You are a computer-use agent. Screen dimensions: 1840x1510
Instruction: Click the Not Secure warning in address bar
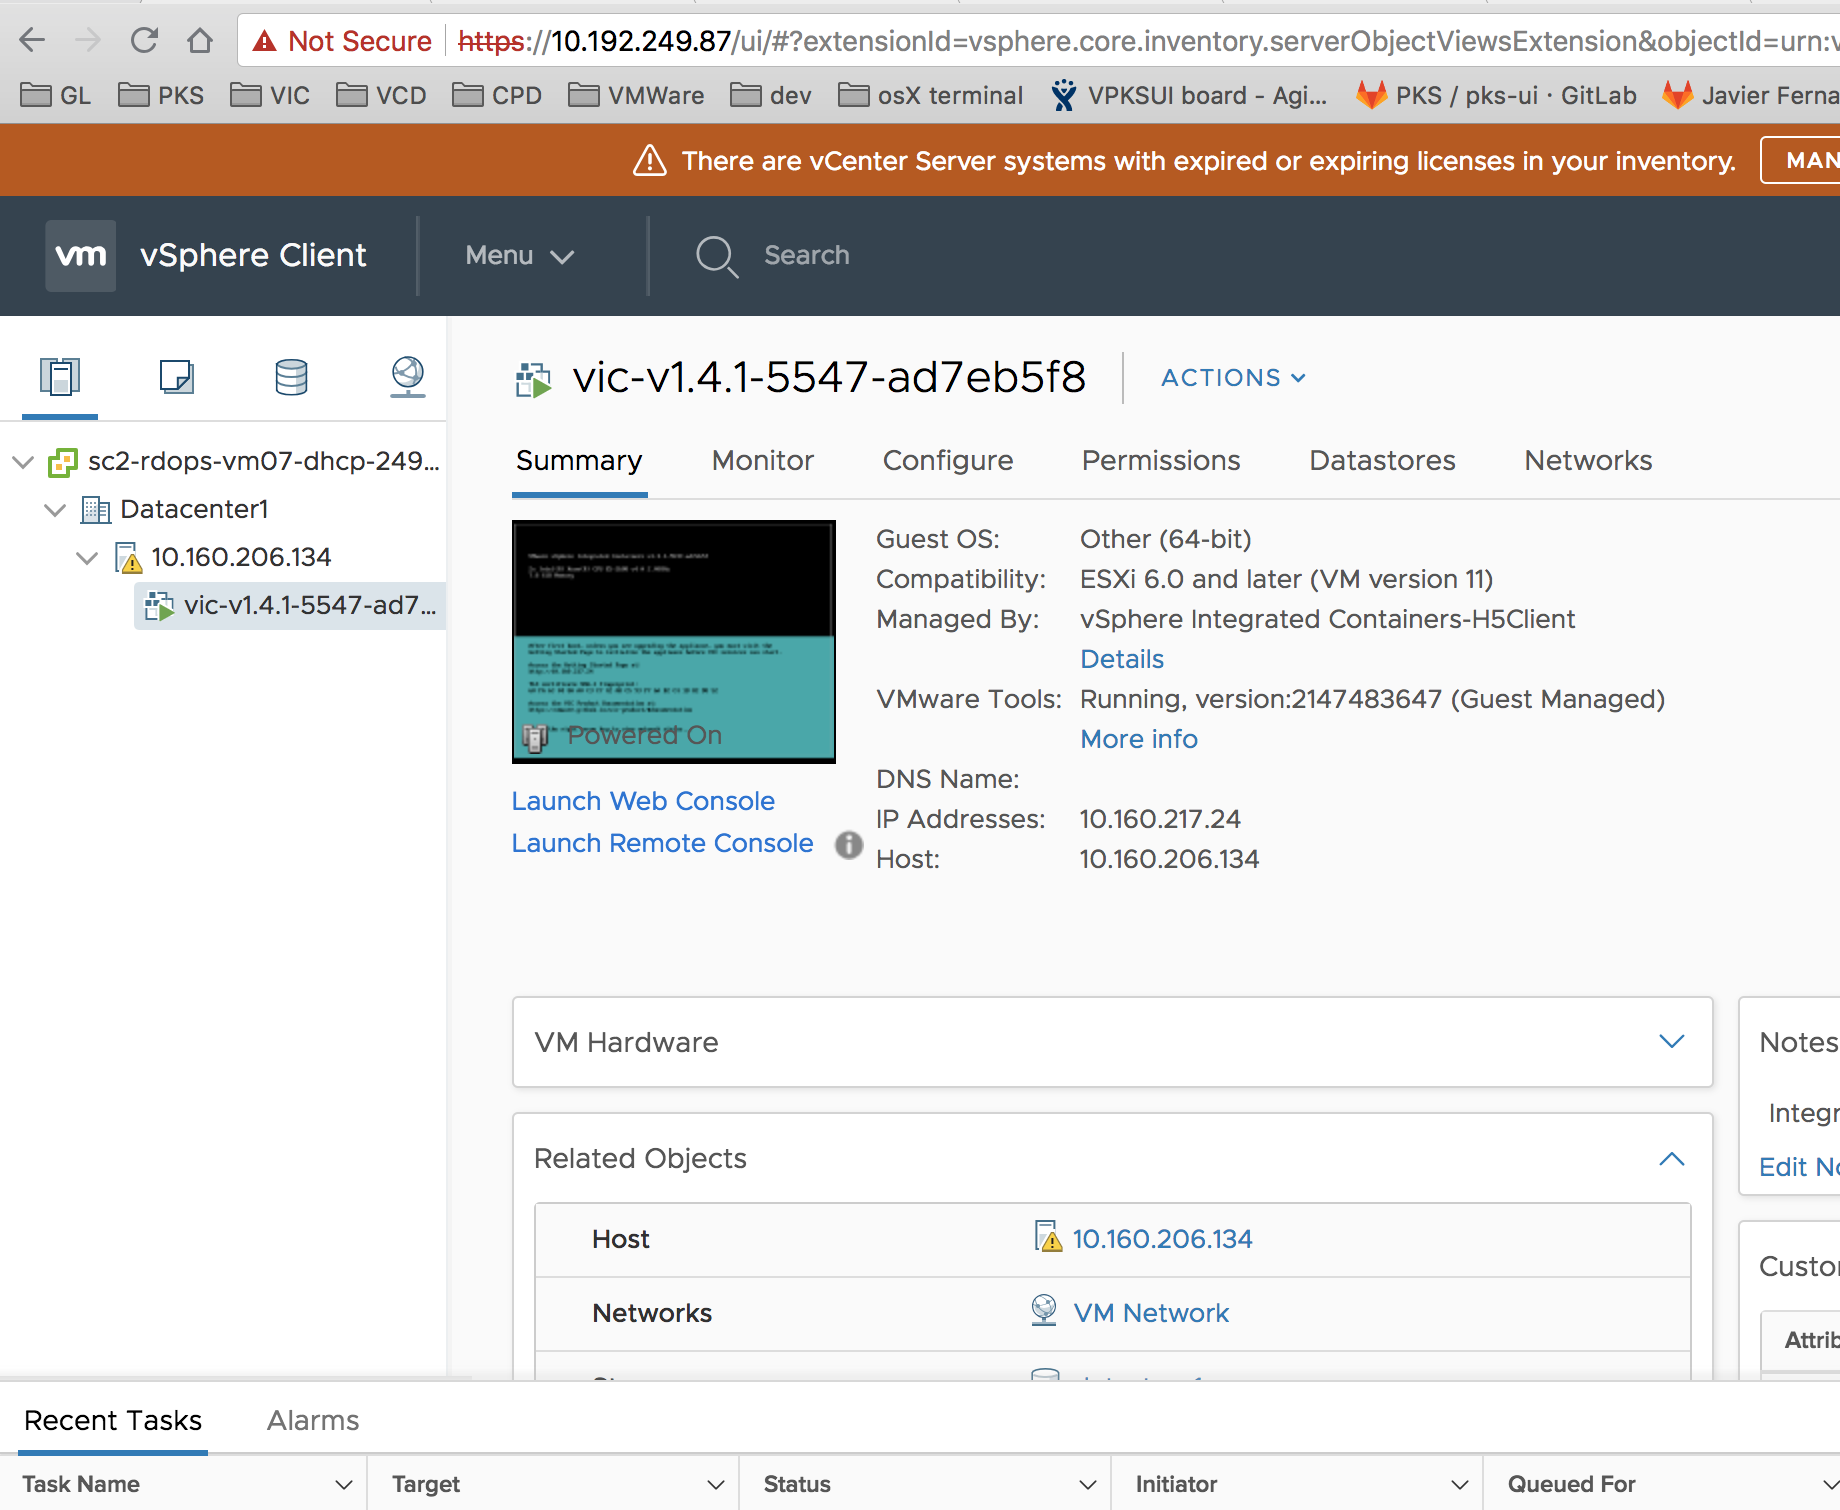tap(340, 40)
